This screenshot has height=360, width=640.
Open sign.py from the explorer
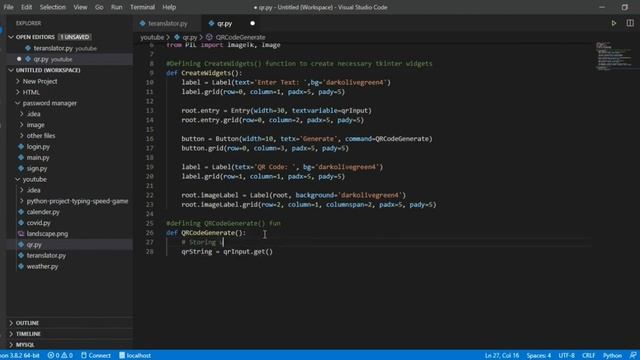[x=37, y=169]
